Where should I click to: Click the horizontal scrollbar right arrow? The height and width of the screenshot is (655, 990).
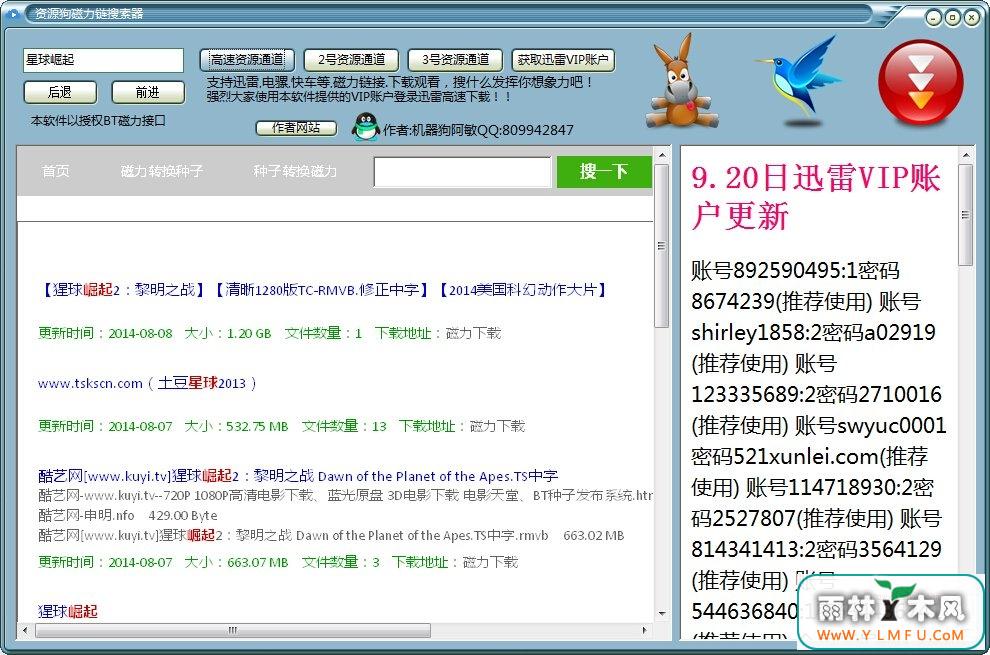click(645, 630)
